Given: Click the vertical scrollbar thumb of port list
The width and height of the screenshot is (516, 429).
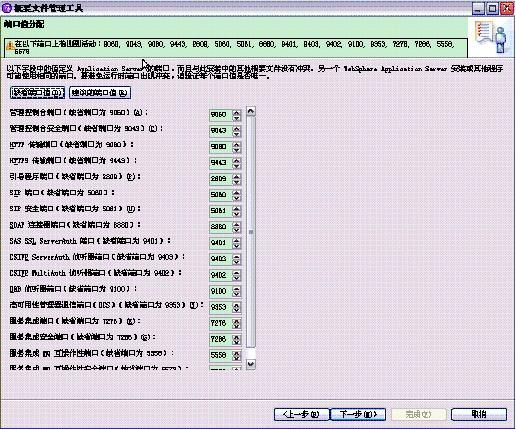Looking at the screenshot, I should click(251, 232).
